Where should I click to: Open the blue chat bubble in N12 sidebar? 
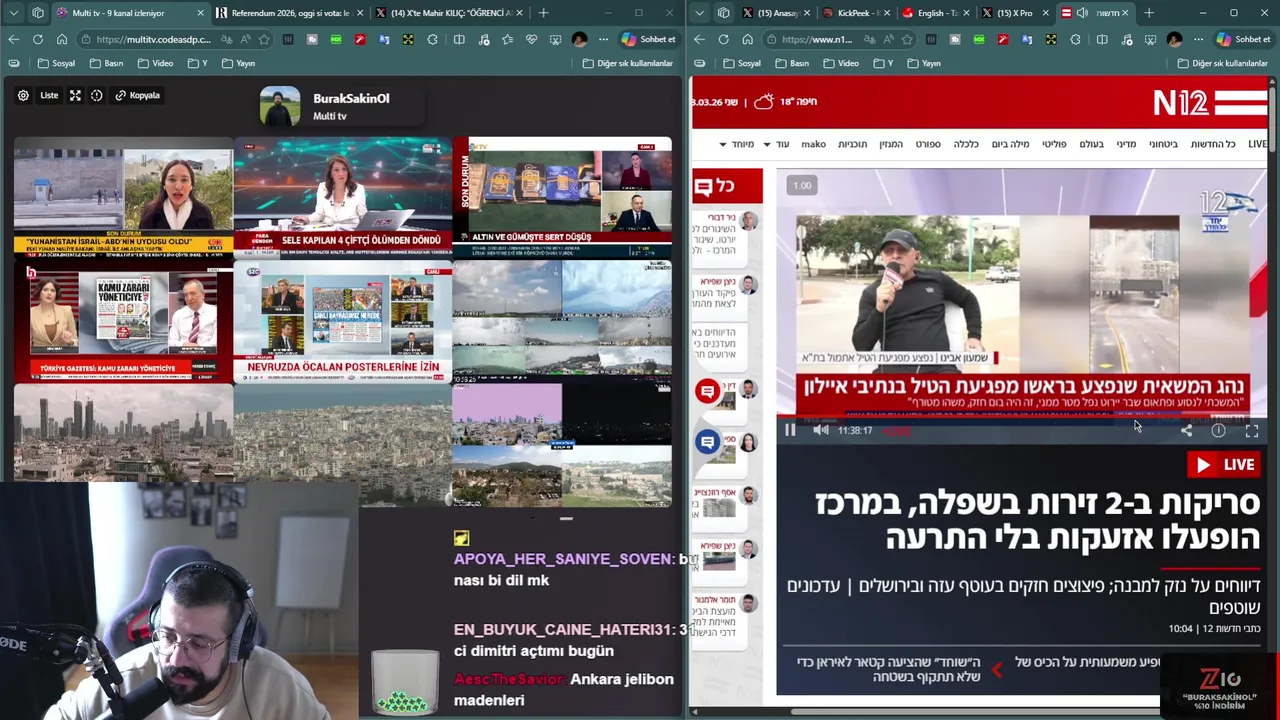pos(708,442)
